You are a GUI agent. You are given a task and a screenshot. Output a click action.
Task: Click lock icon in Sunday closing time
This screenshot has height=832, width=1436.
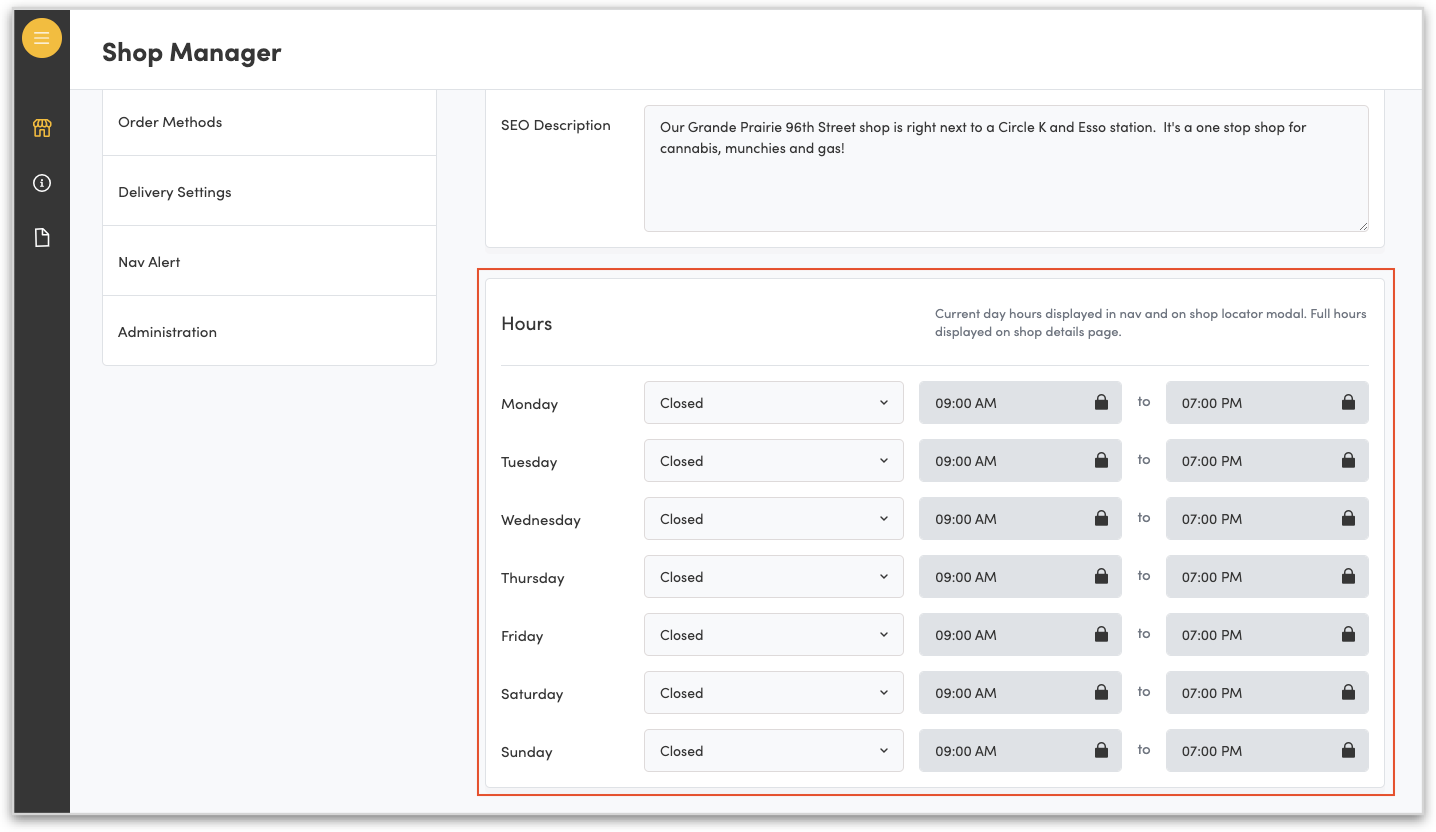[1348, 750]
